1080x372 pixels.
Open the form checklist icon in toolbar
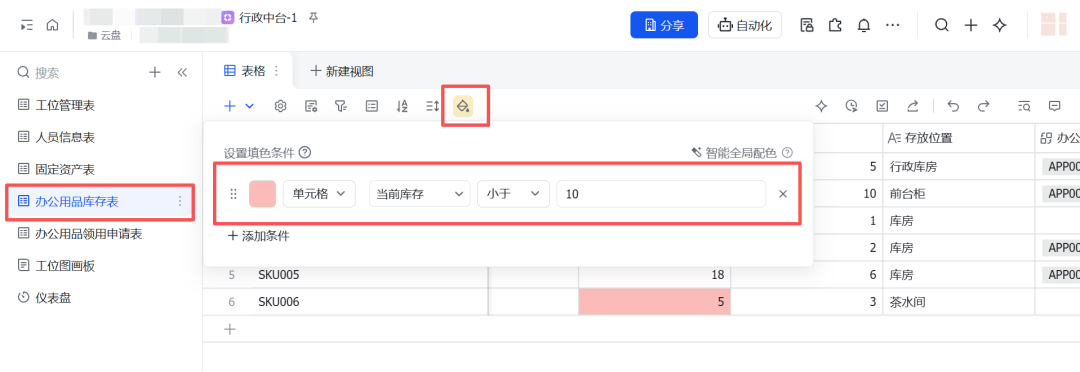click(882, 106)
